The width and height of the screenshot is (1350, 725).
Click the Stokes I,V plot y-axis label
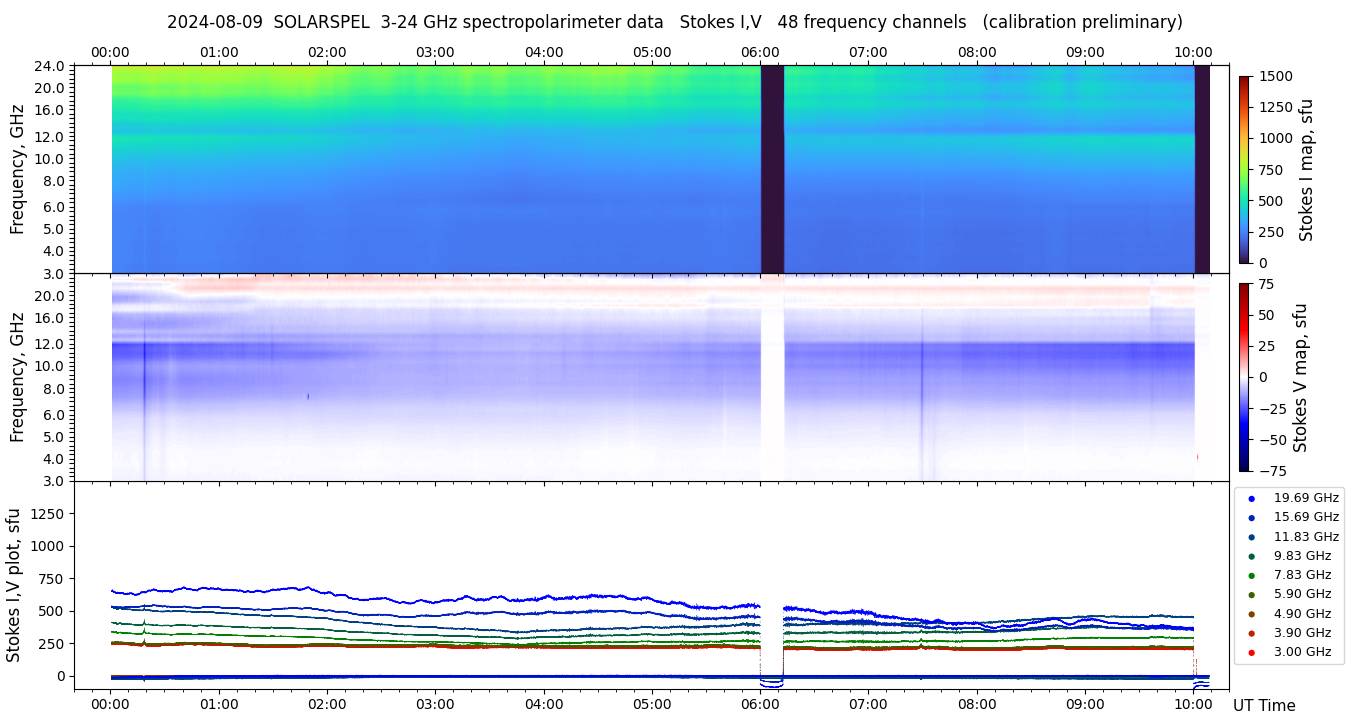(14, 585)
